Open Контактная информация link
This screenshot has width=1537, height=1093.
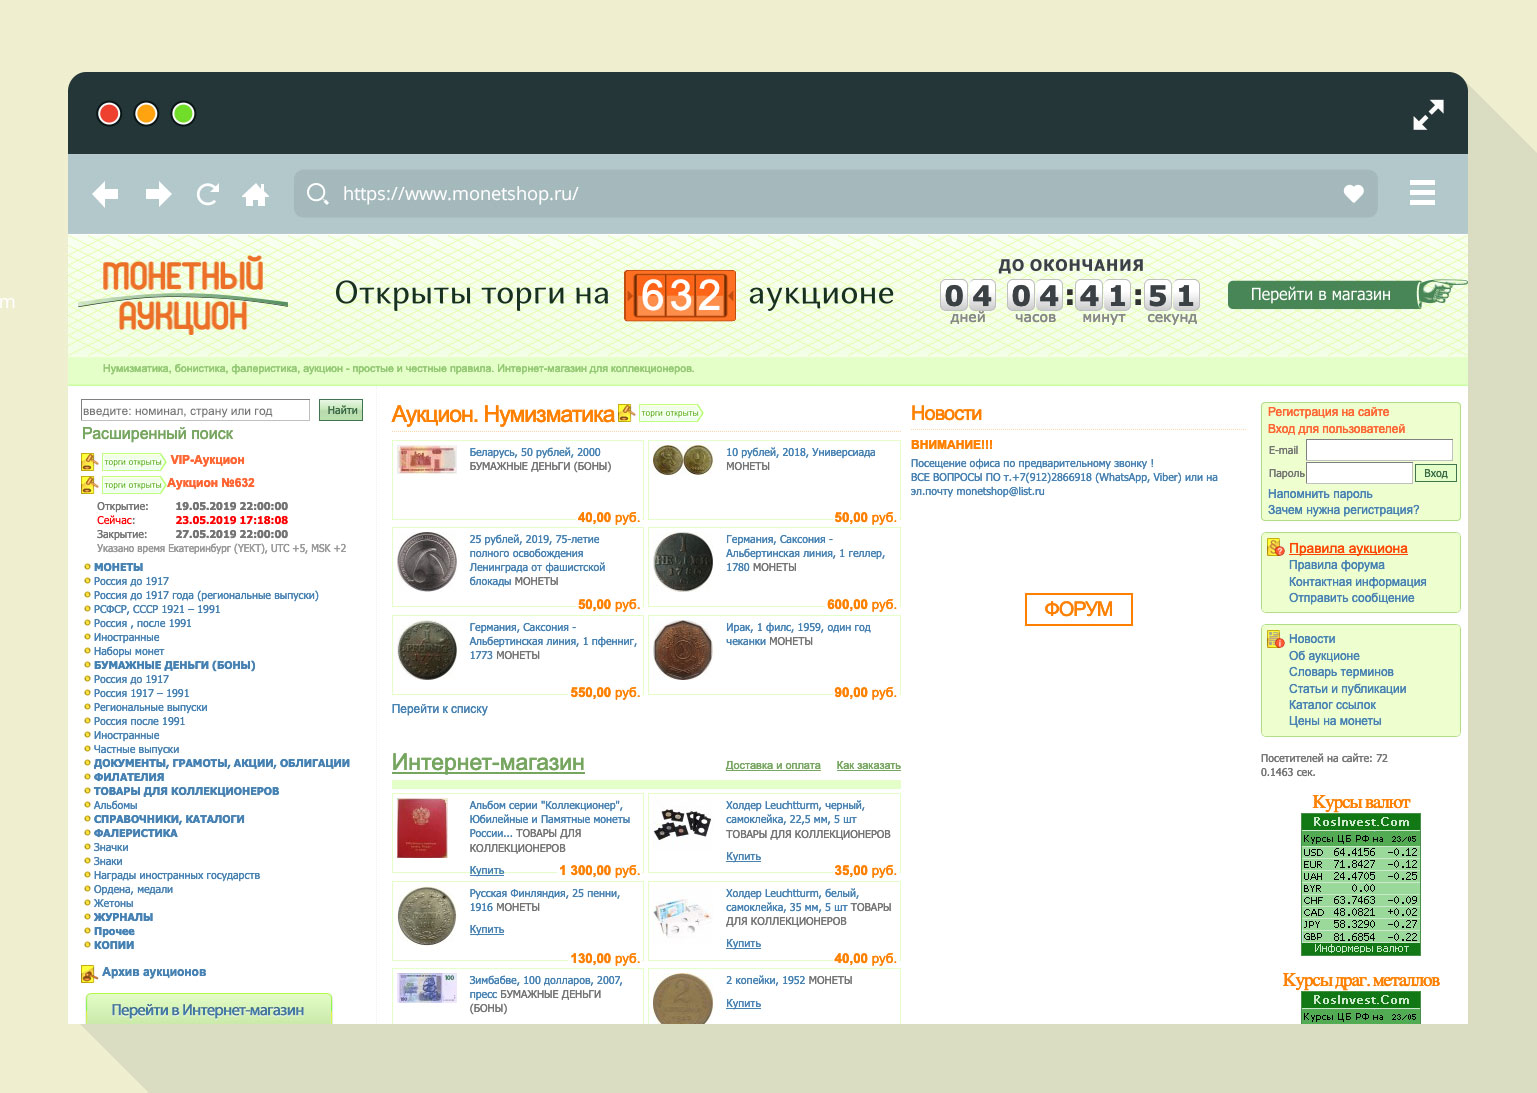click(1357, 582)
